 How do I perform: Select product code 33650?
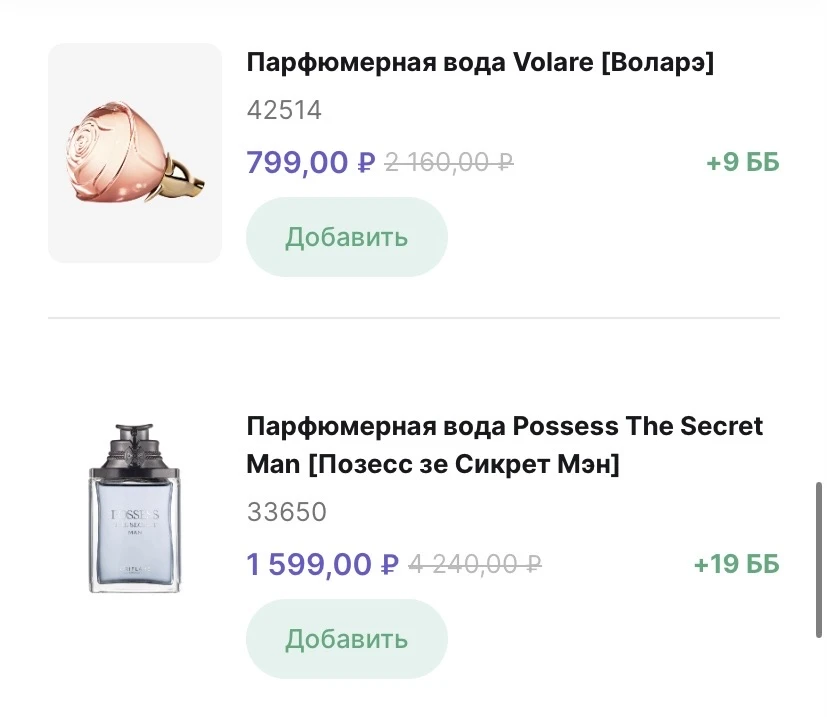pyautogui.click(x=286, y=512)
